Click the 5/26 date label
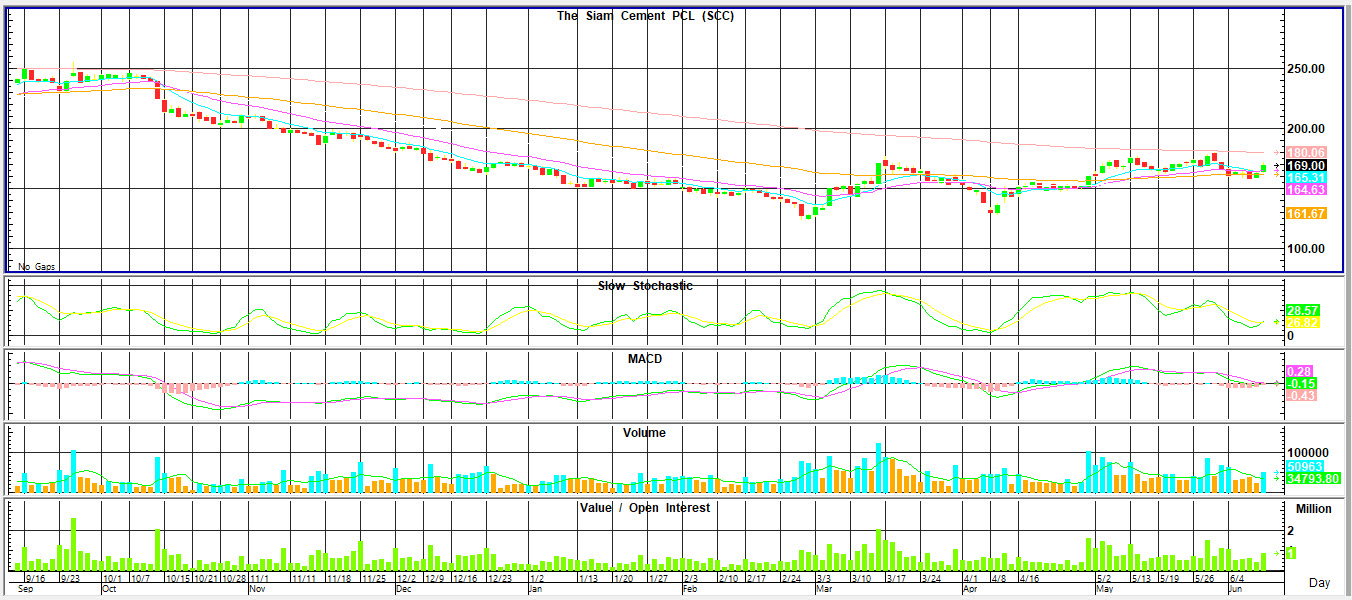This screenshot has width=1352, height=600. (1203, 578)
